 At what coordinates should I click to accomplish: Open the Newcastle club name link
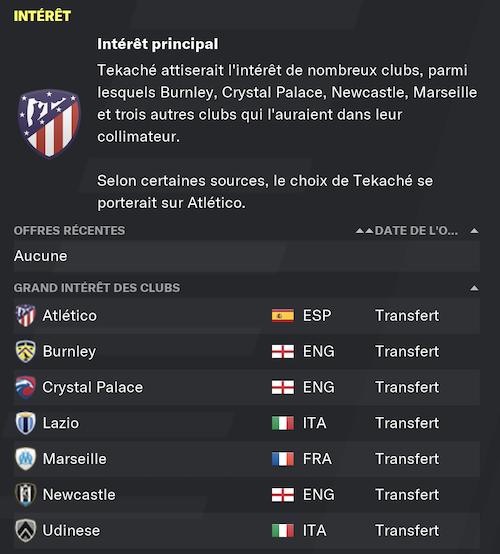(x=79, y=495)
